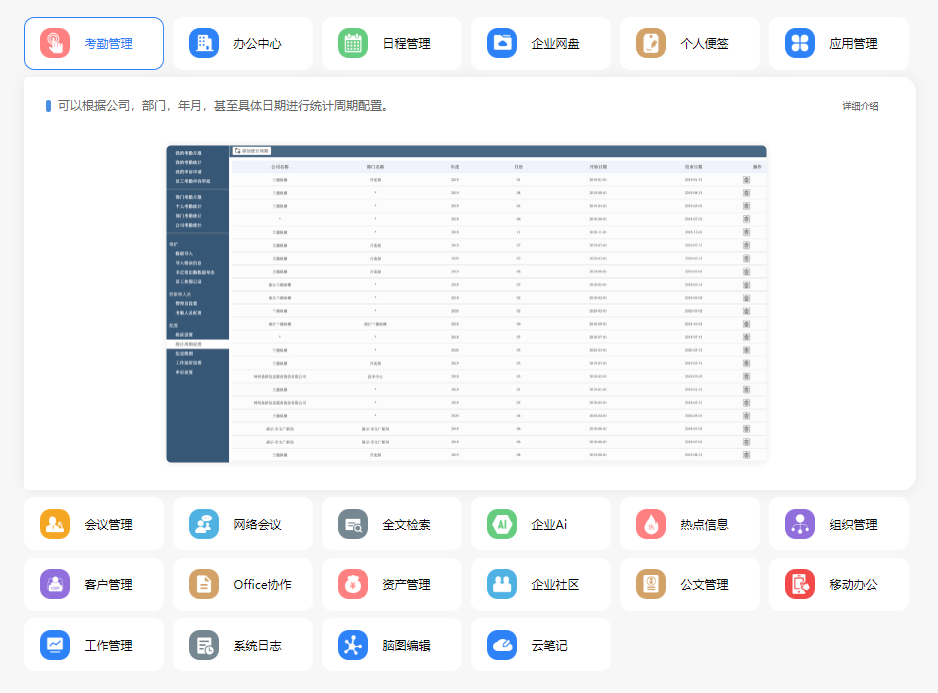The width and height of the screenshot is (938, 693).
Task: Click the 全文检索 search icon
Action: click(x=353, y=524)
